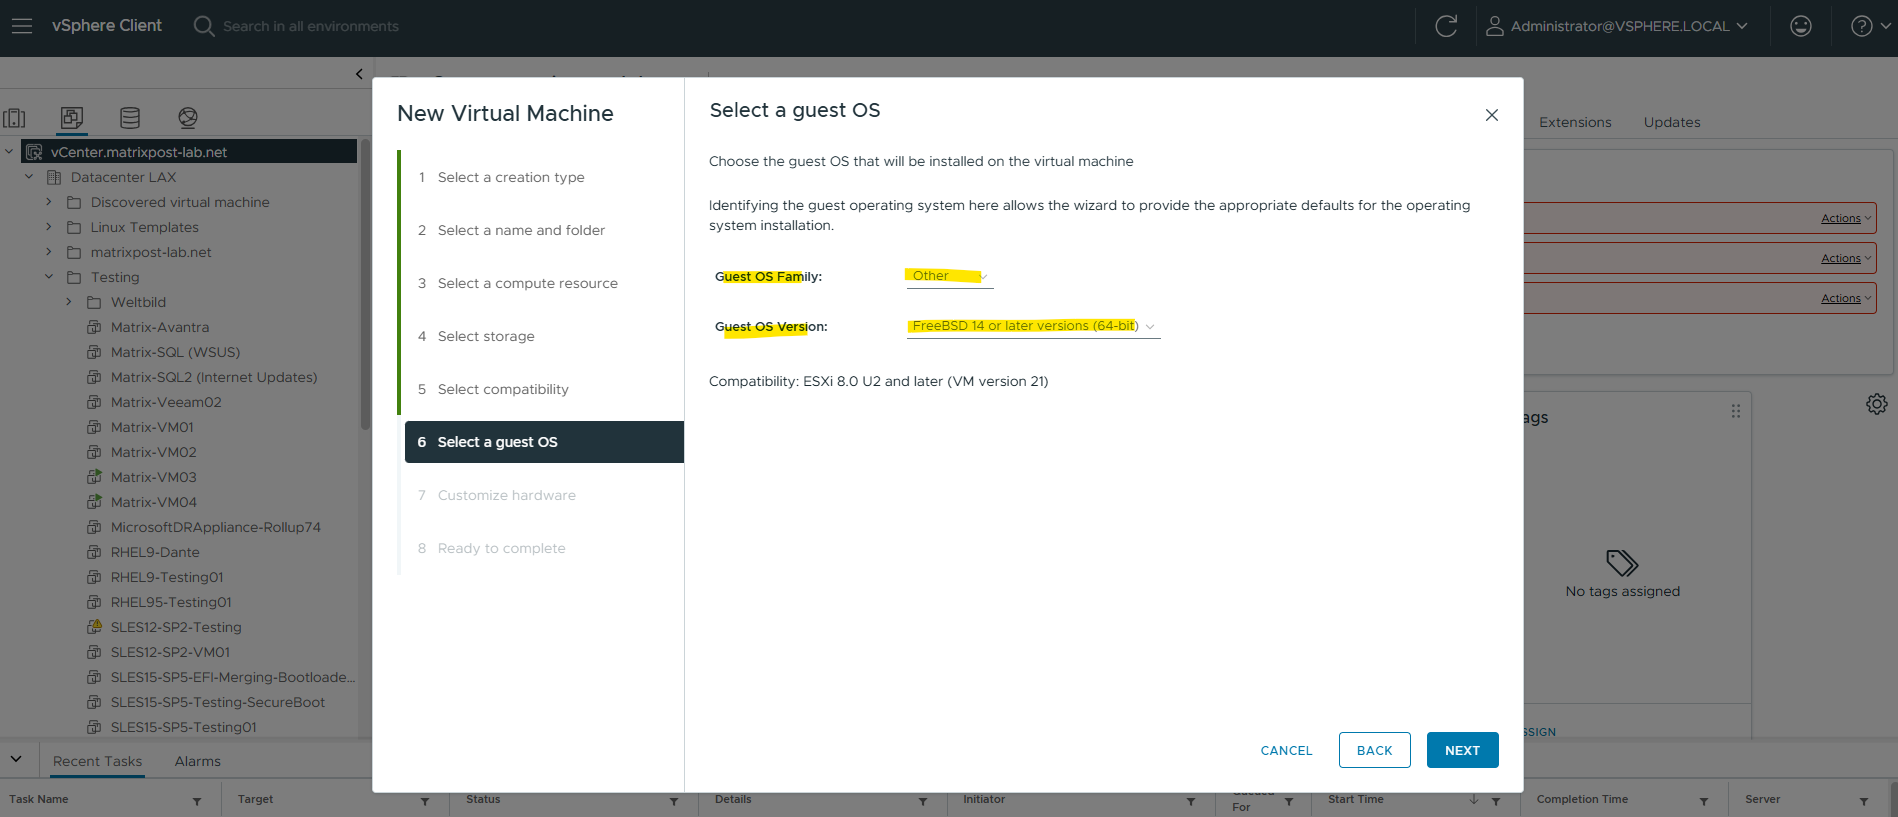Go to step 1 Select a creation type

click(x=511, y=177)
